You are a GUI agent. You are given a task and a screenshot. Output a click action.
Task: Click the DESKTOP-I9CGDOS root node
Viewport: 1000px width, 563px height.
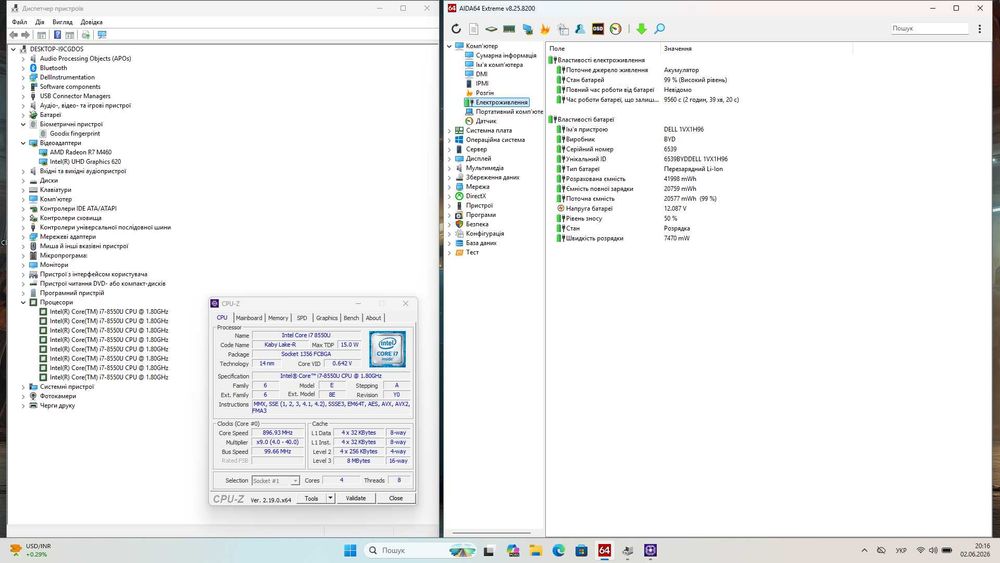pyautogui.click(x=56, y=49)
